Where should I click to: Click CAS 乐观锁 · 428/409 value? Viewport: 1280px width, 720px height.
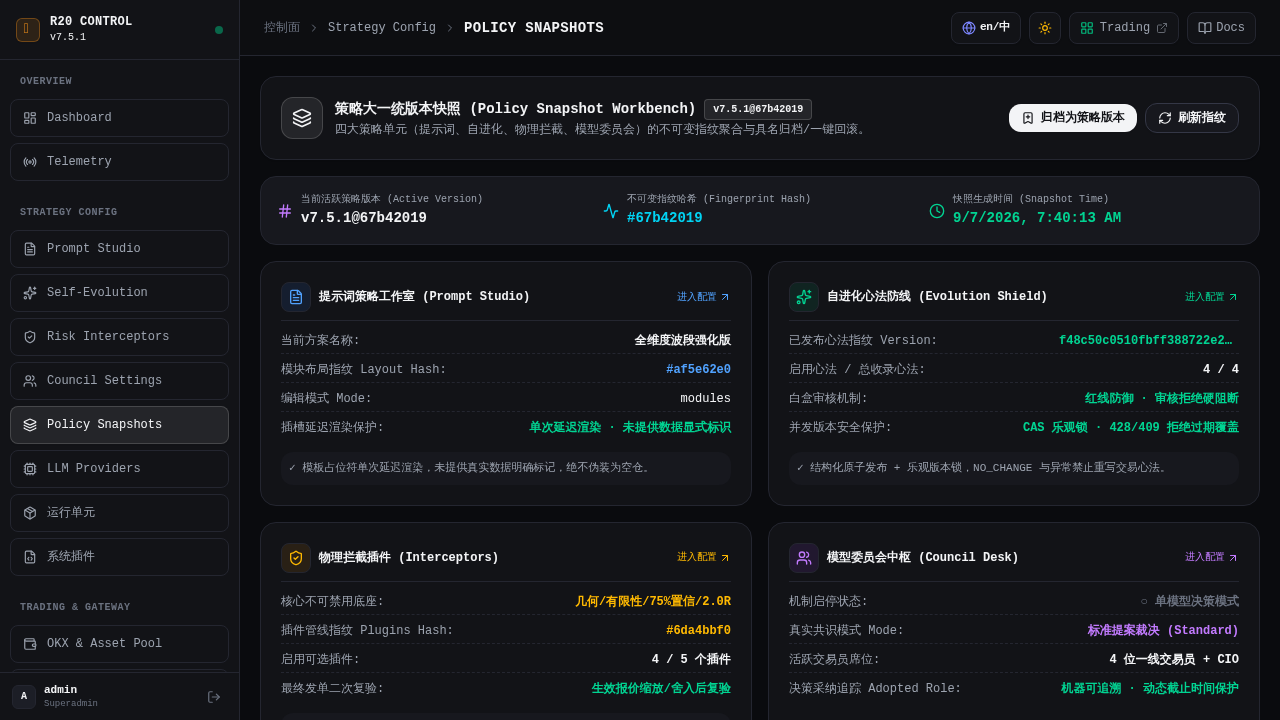coord(1130,428)
